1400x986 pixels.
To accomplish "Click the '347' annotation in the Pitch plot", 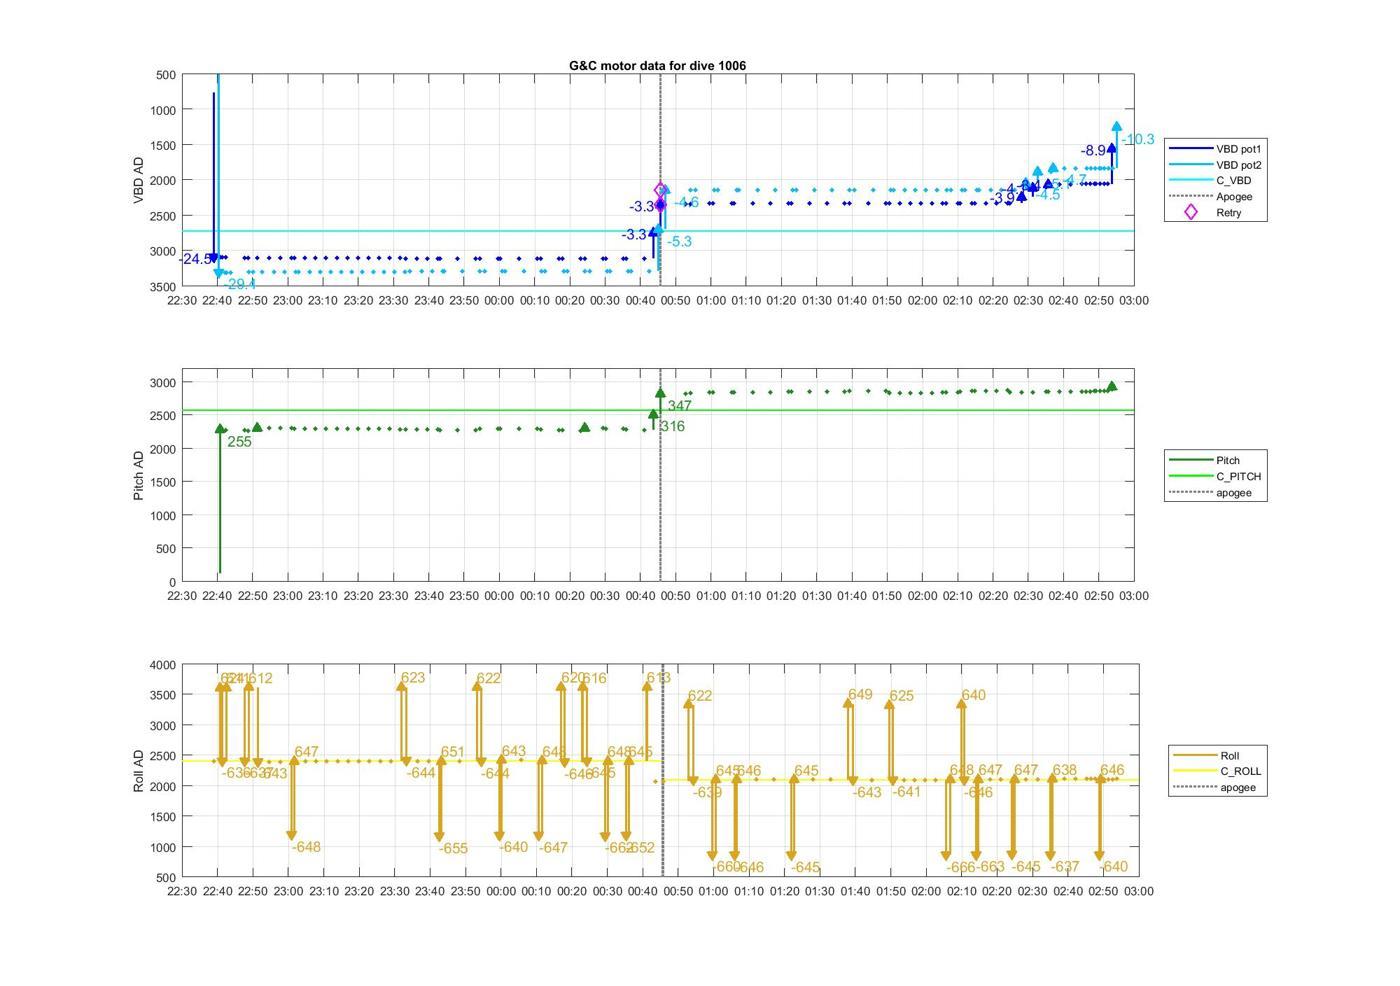I will (x=680, y=407).
